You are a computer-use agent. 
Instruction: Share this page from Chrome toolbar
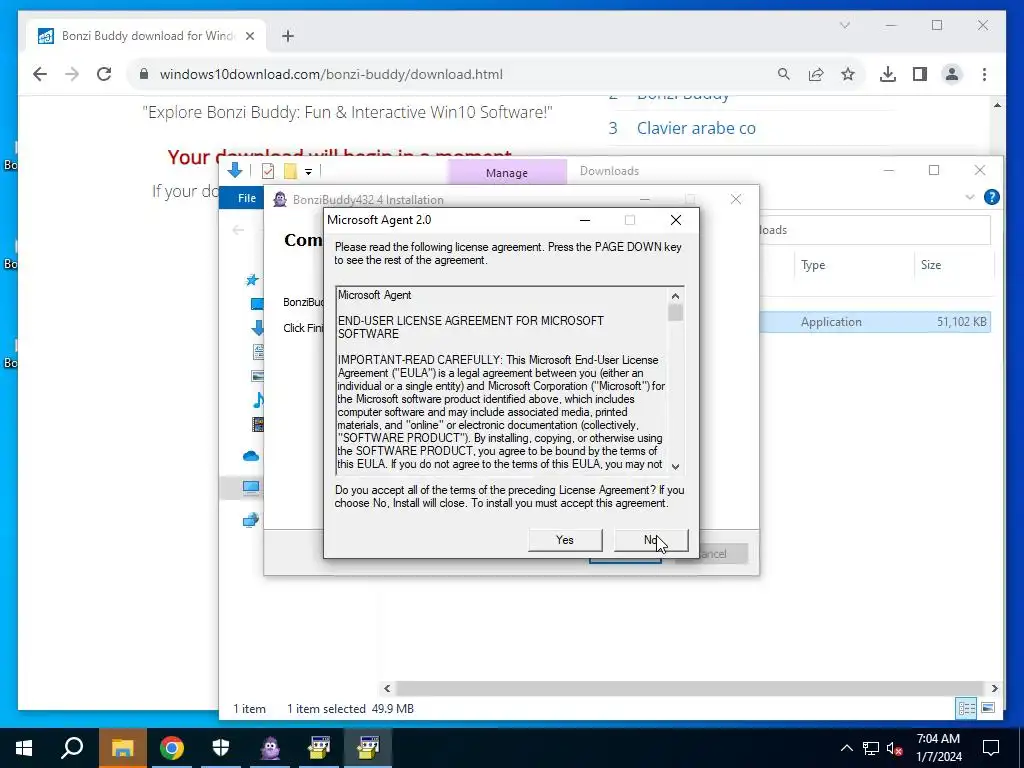[816, 74]
